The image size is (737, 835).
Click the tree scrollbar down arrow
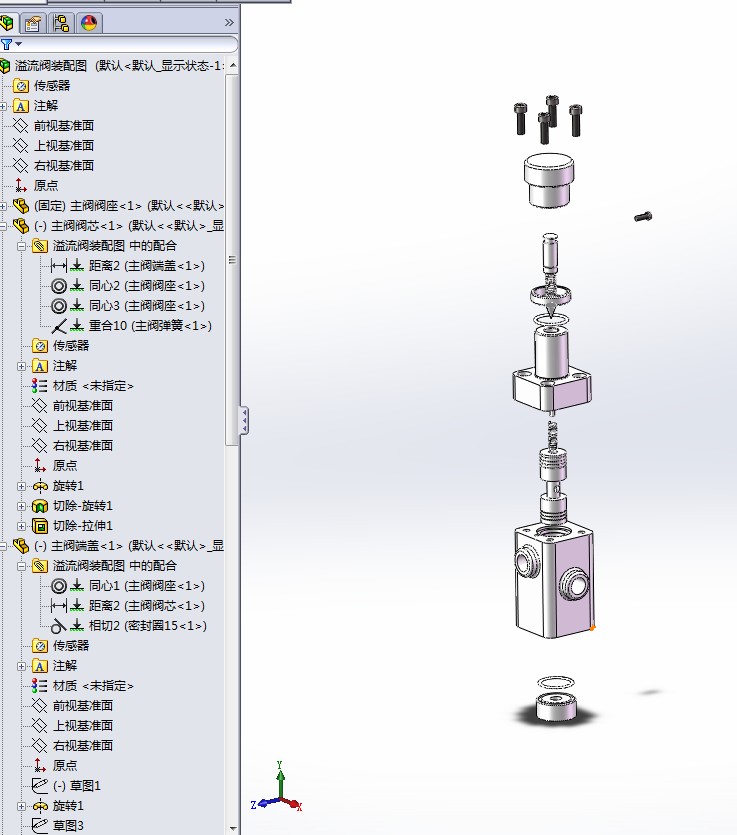[x=232, y=829]
